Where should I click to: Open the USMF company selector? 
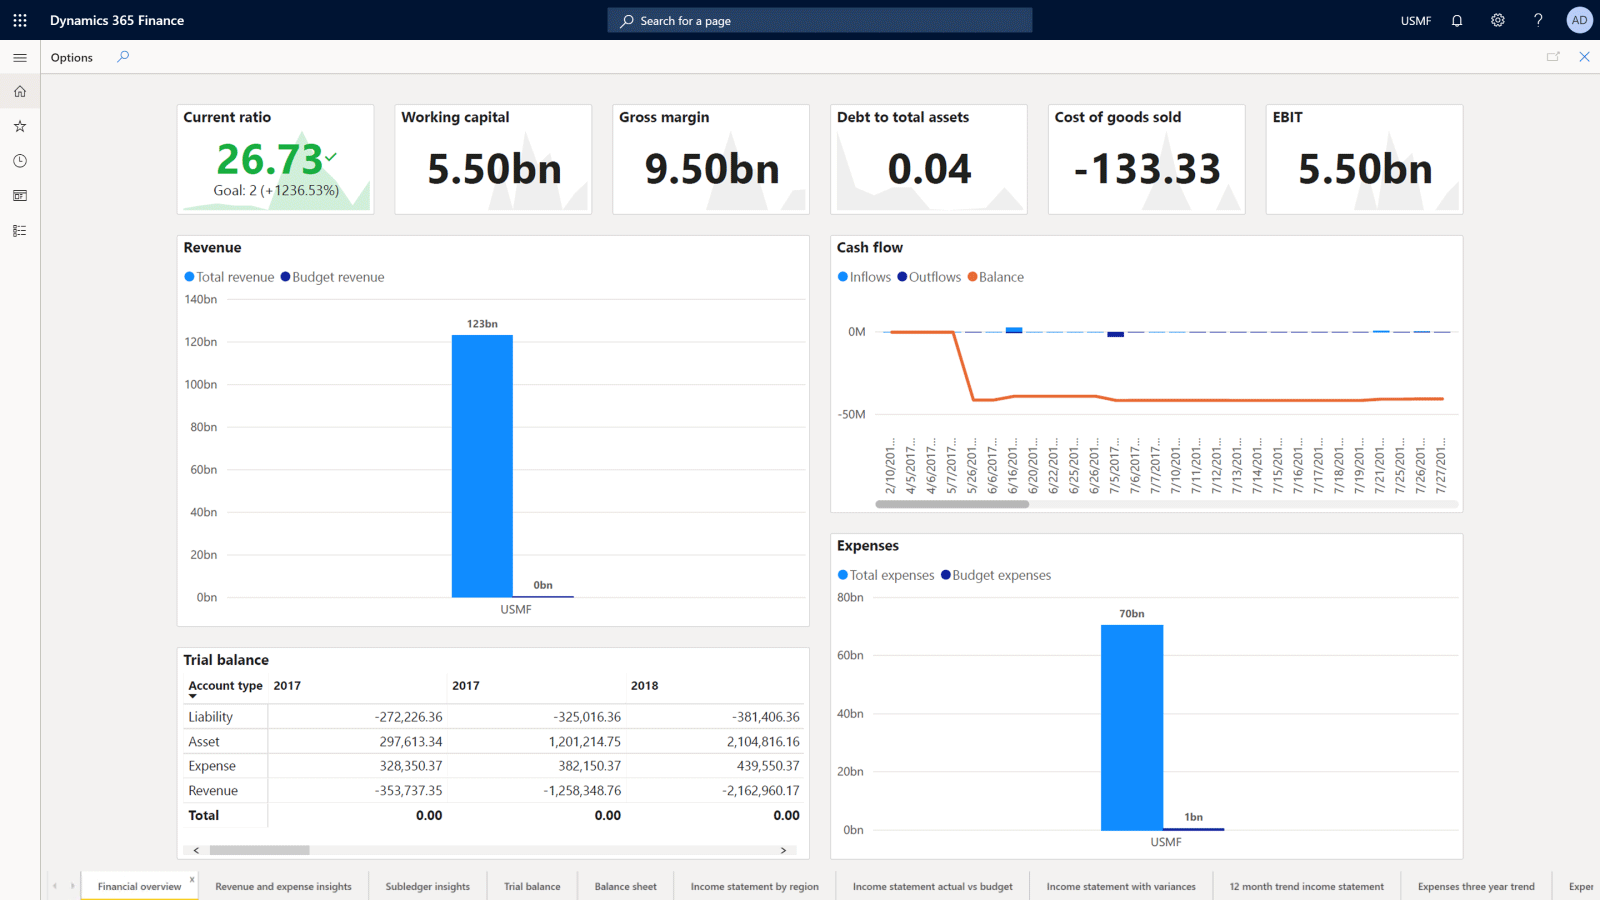click(1415, 20)
